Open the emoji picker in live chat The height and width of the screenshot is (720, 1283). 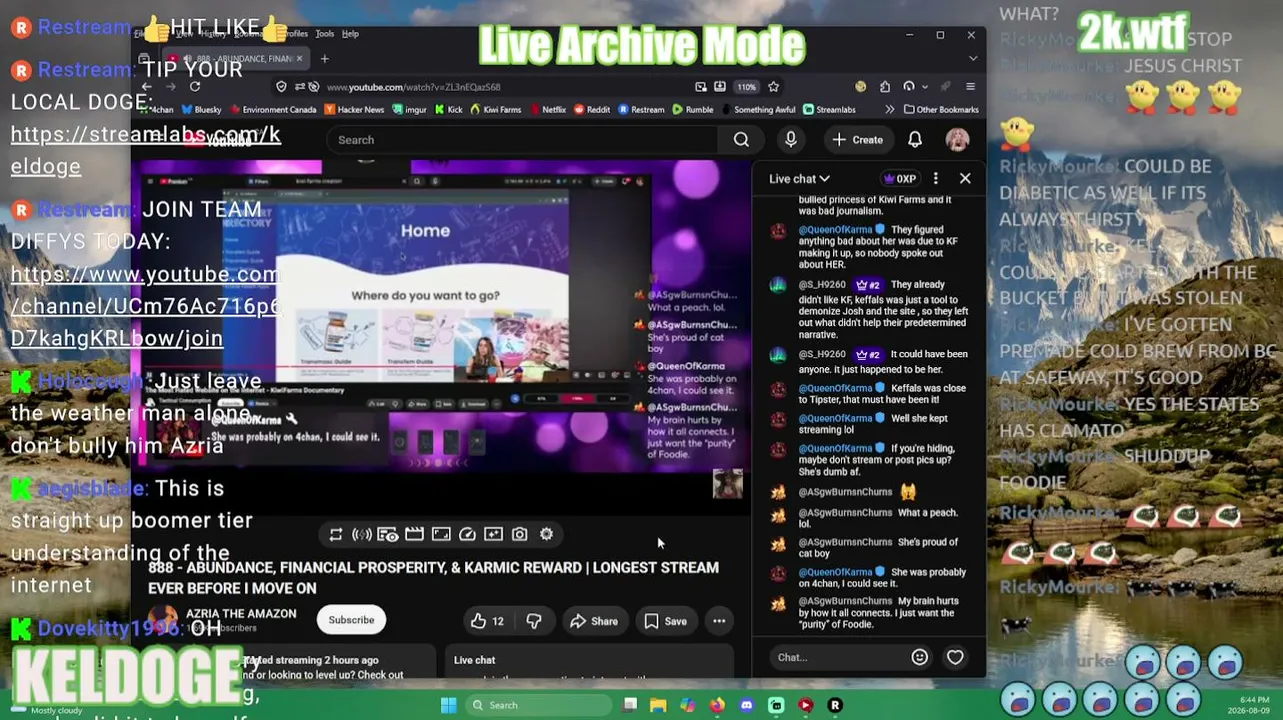tap(919, 657)
